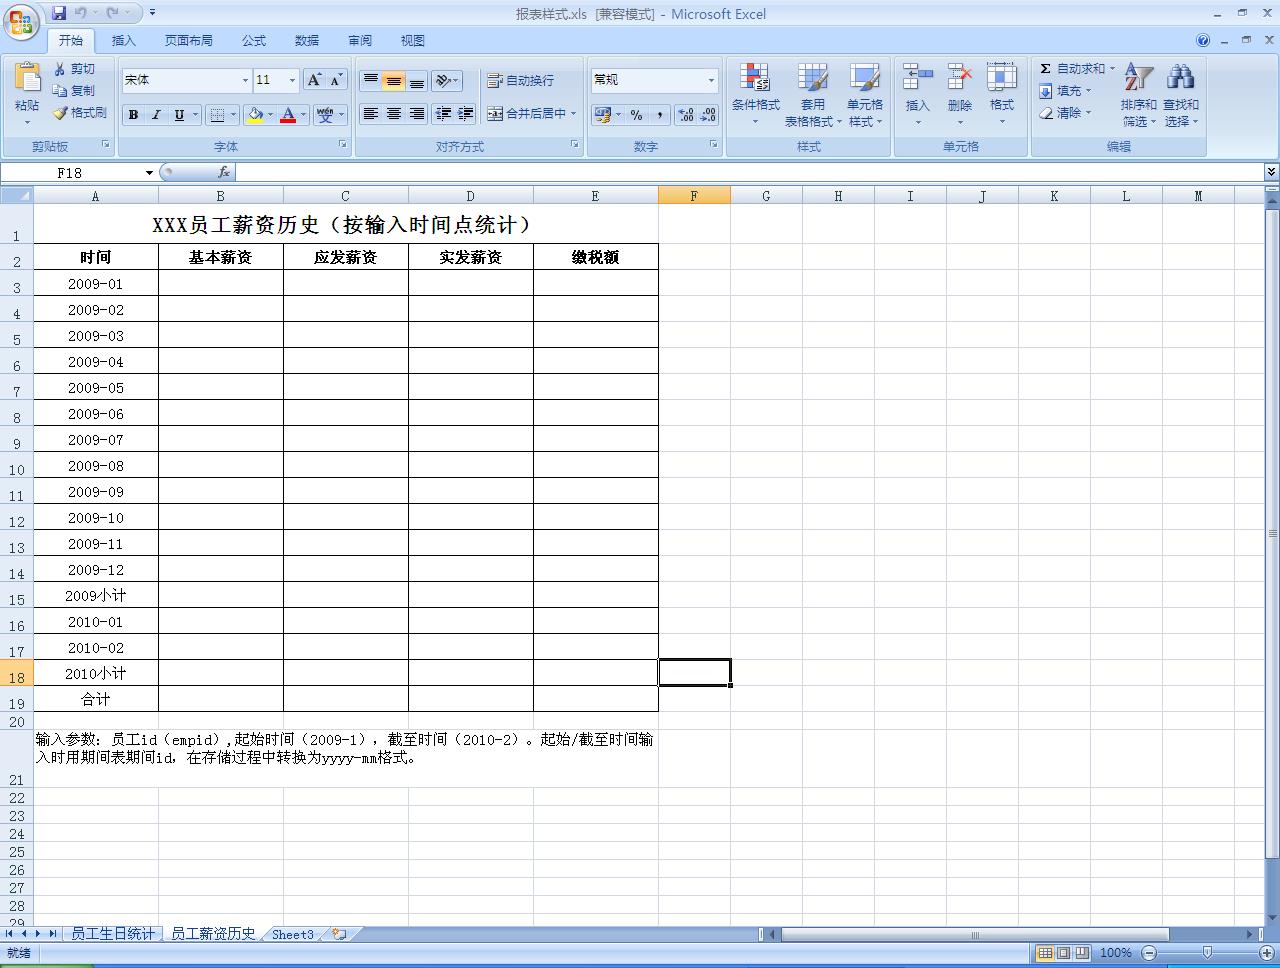Open the font size dropdown
Screen dimensions: 1280x968
292,80
